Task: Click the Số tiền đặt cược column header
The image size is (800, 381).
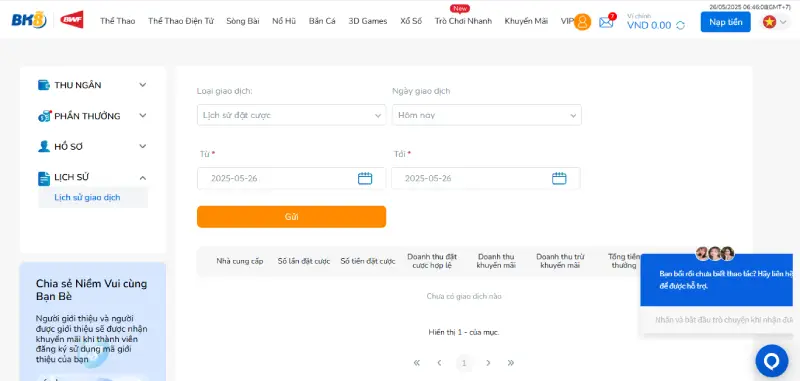Action: coord(368,261)
